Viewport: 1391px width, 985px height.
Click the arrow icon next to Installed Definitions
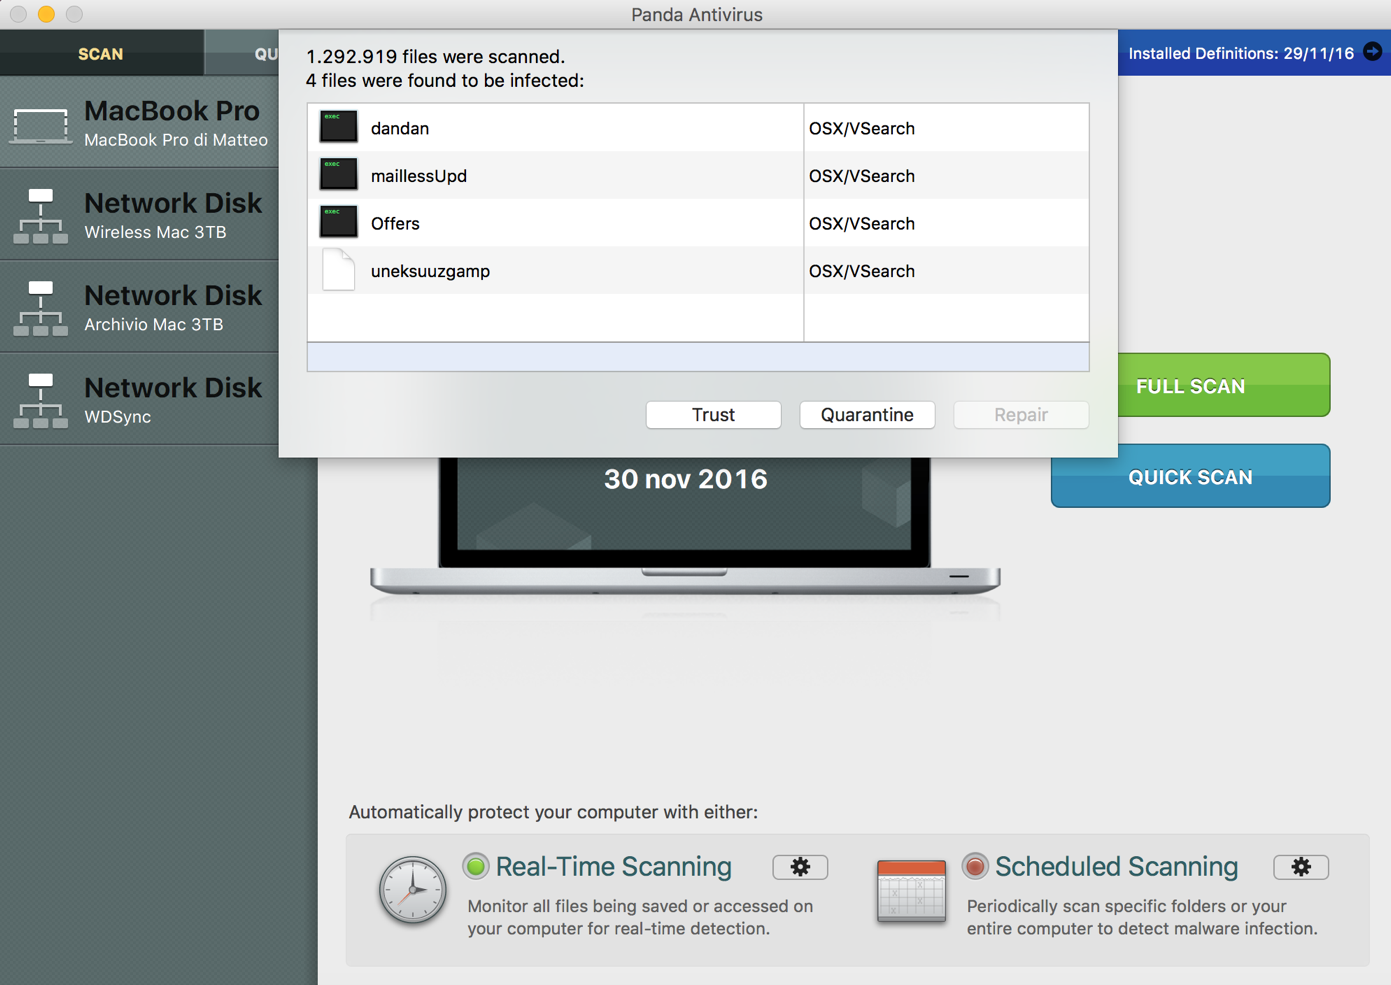(x=1373, y=52)
